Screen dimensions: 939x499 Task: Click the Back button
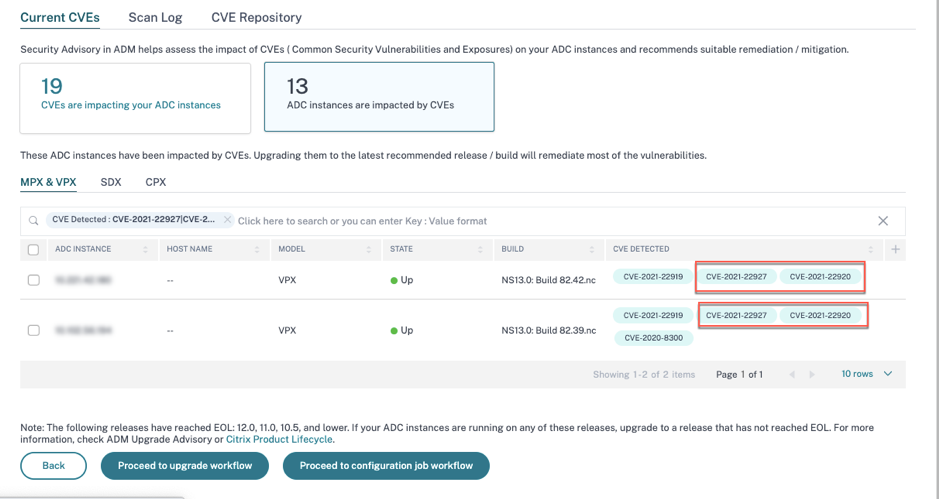pos(53,465)
